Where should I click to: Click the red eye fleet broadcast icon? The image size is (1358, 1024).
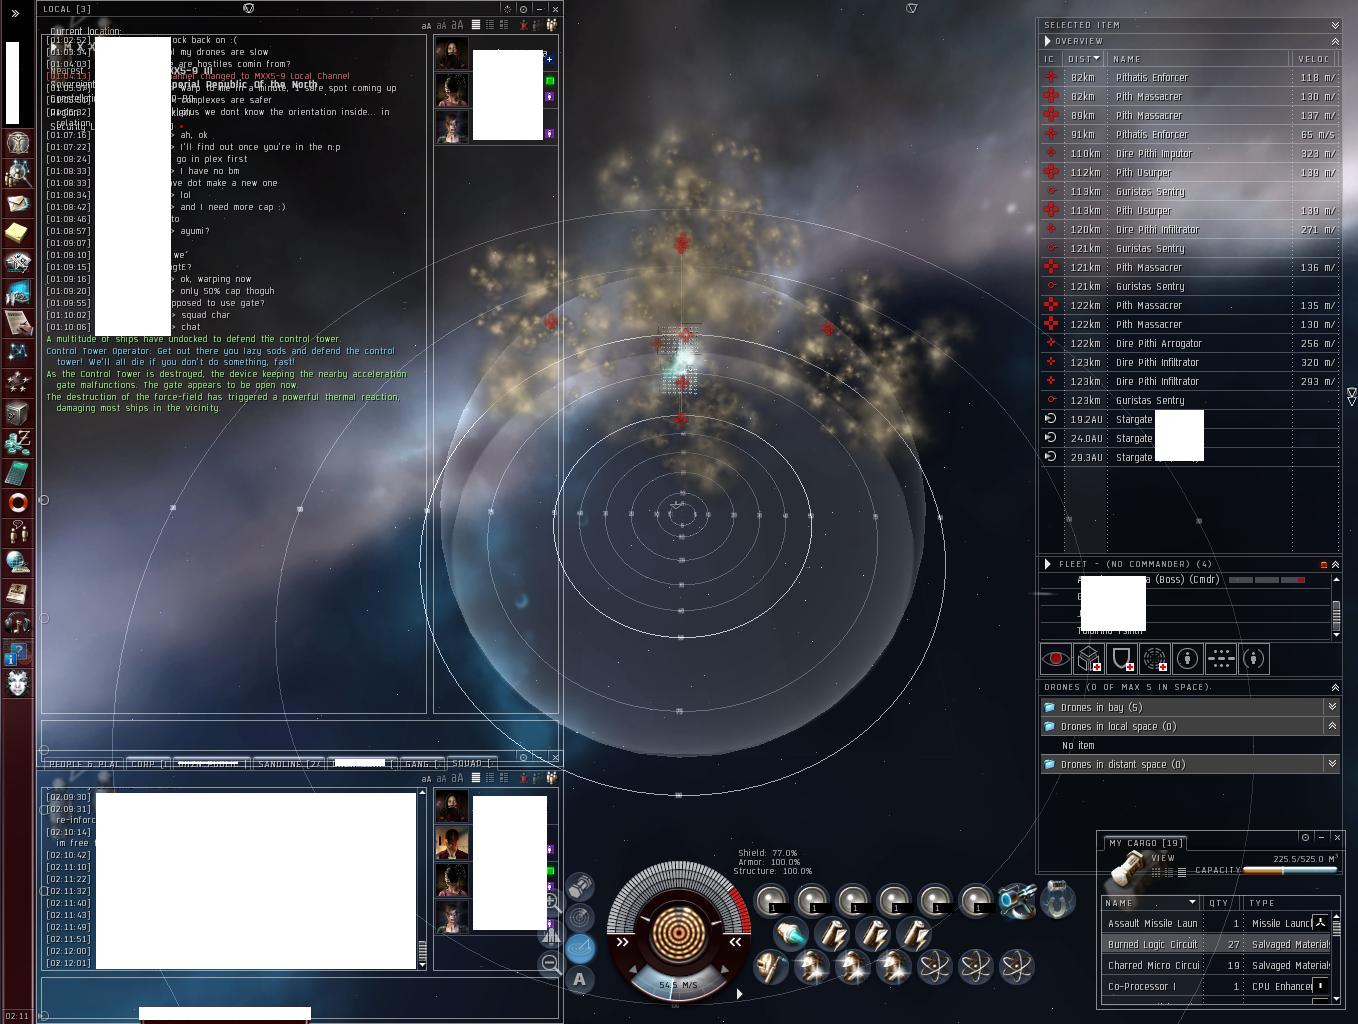(1056, 659)
